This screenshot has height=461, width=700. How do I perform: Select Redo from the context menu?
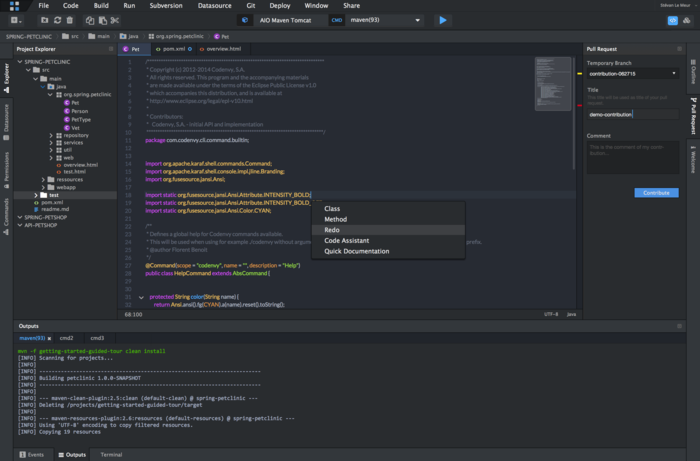pos(332,230)
